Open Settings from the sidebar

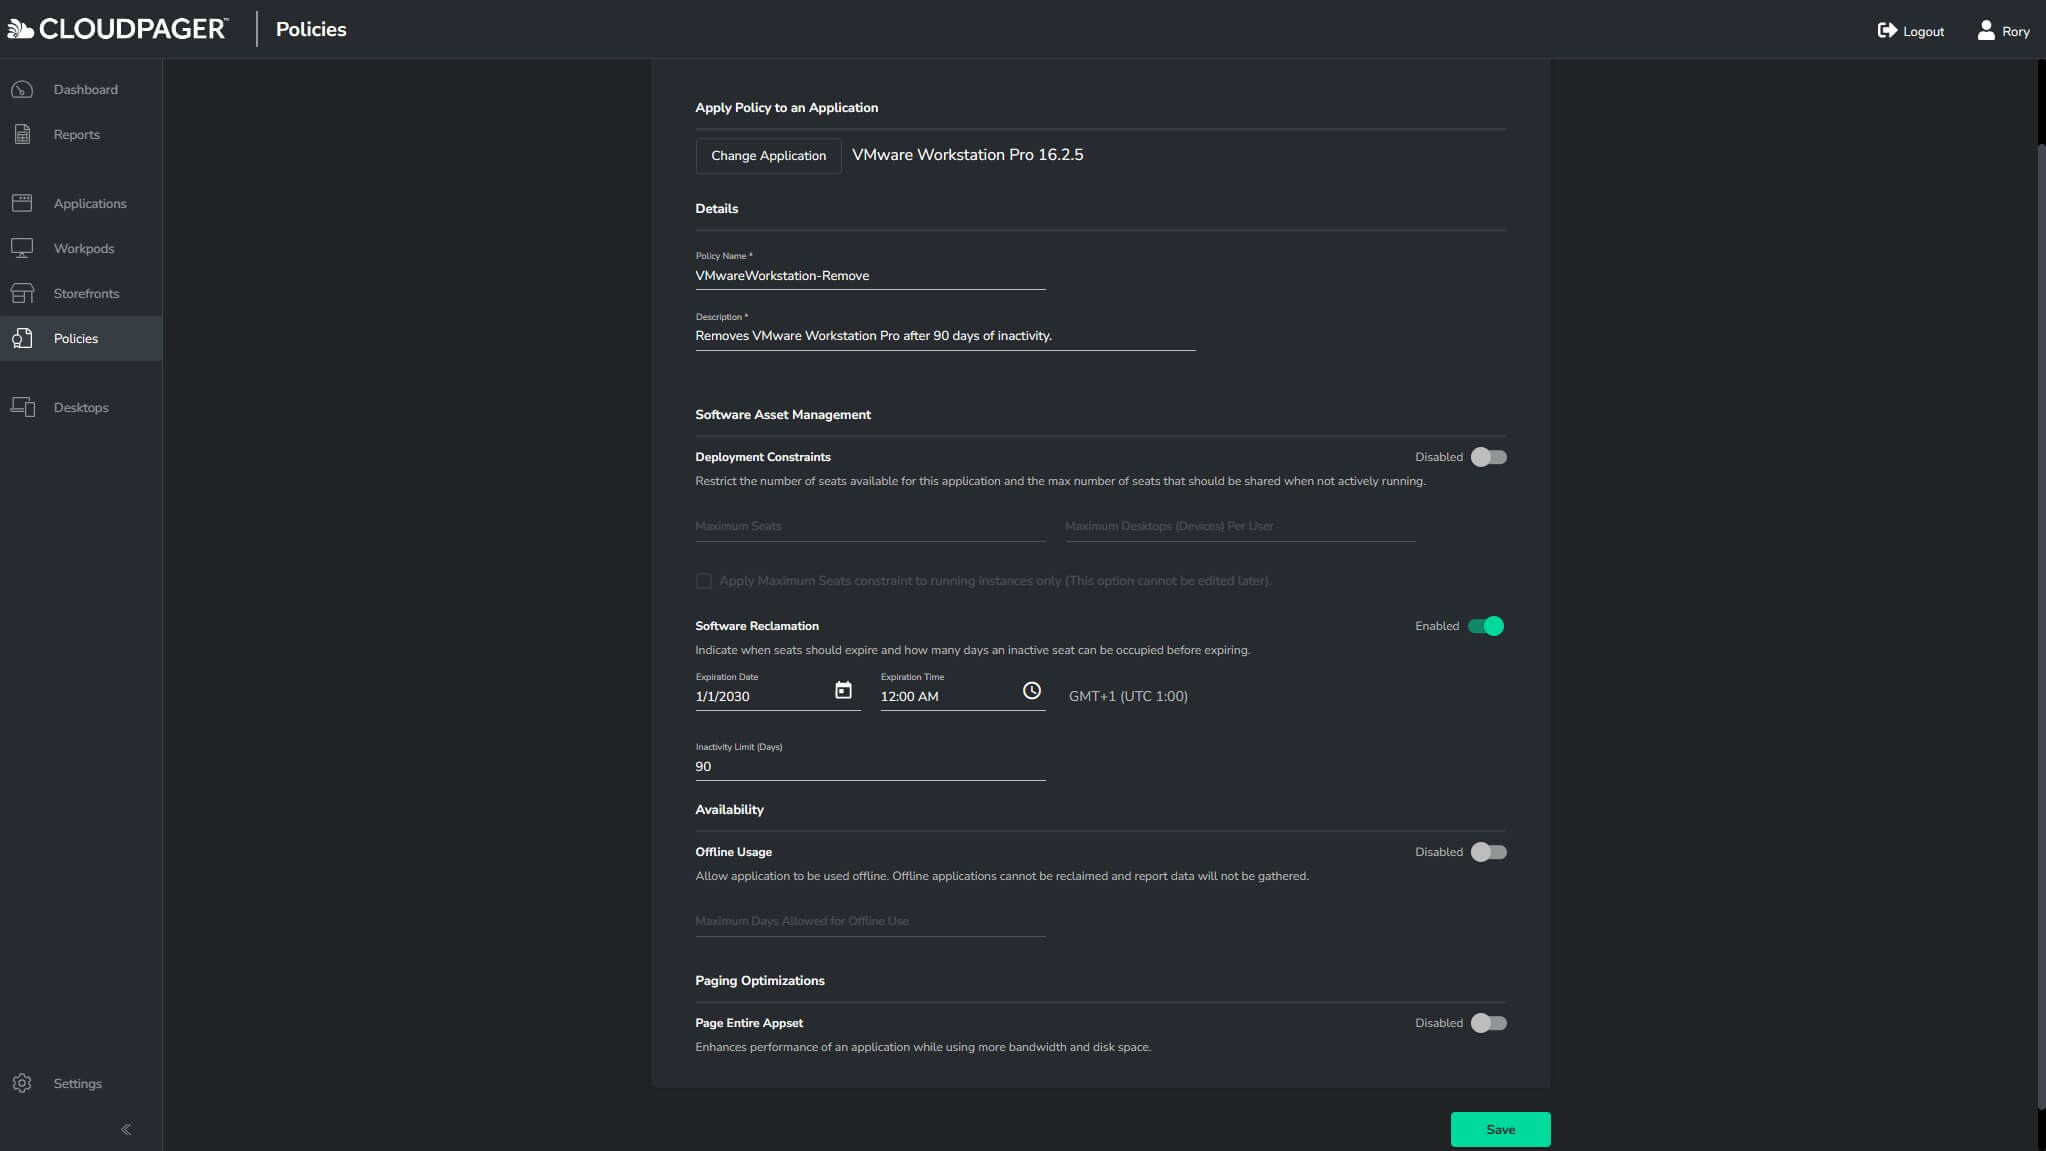(x=81, y=1083)
